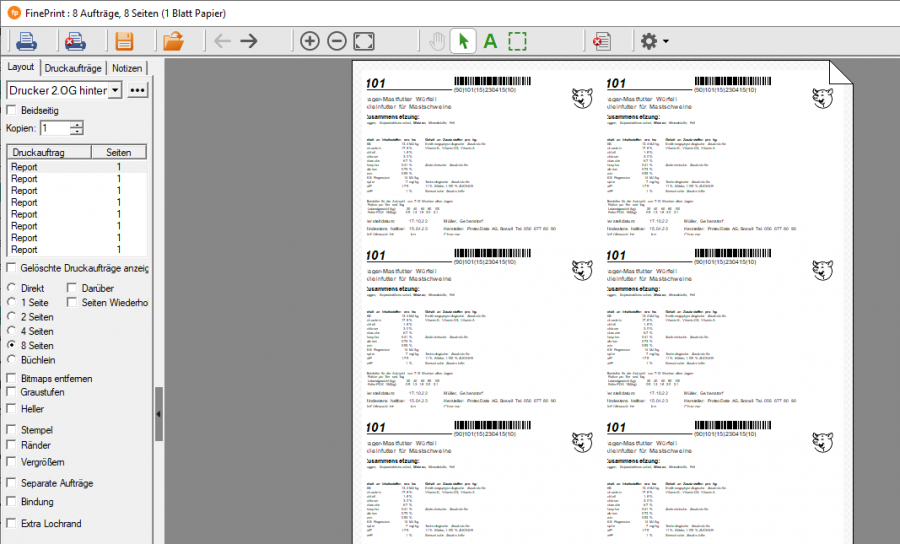
Task: Select the 4 Seiten layout option
Action: point(11,331)
